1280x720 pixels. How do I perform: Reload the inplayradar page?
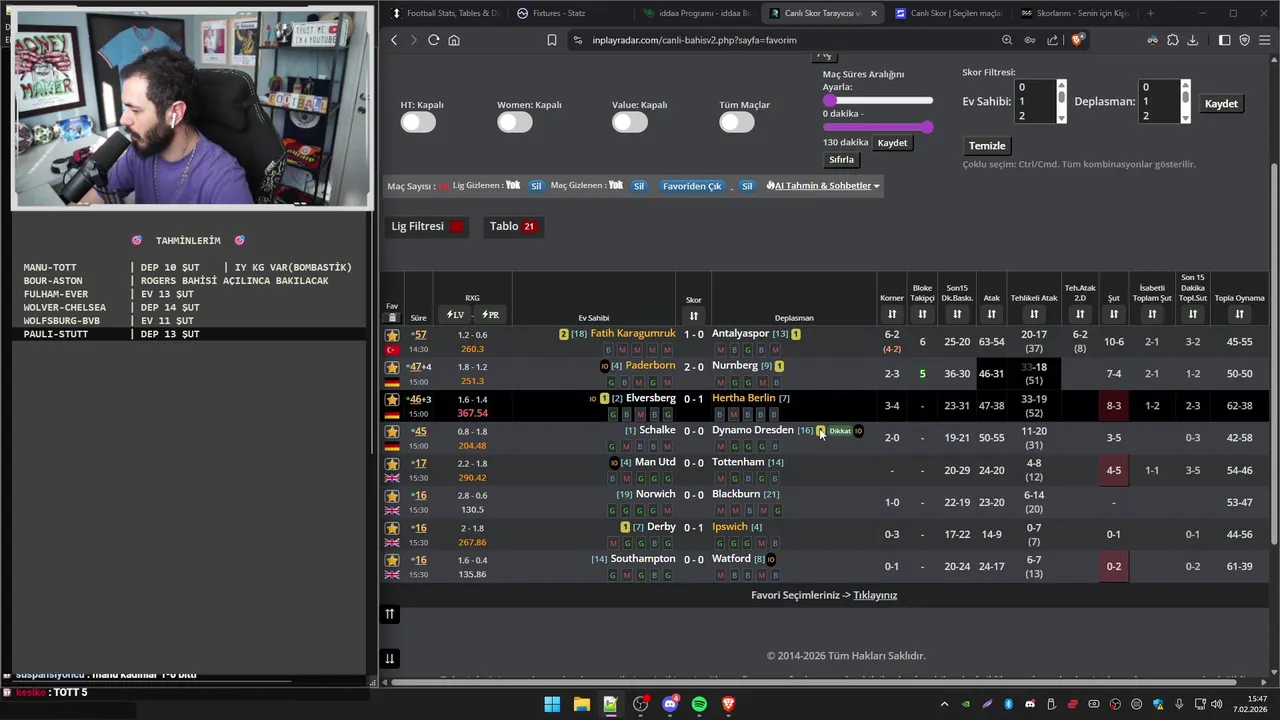(433, 40)
